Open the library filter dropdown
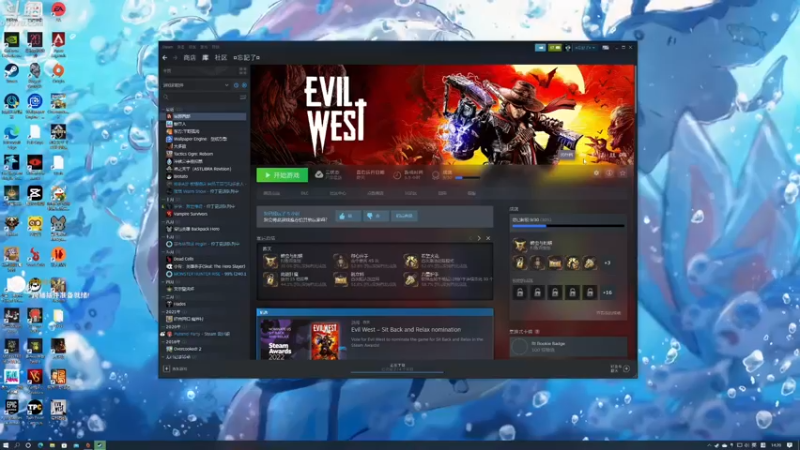This screenshot has width=800, height=450. click(195, 85)
